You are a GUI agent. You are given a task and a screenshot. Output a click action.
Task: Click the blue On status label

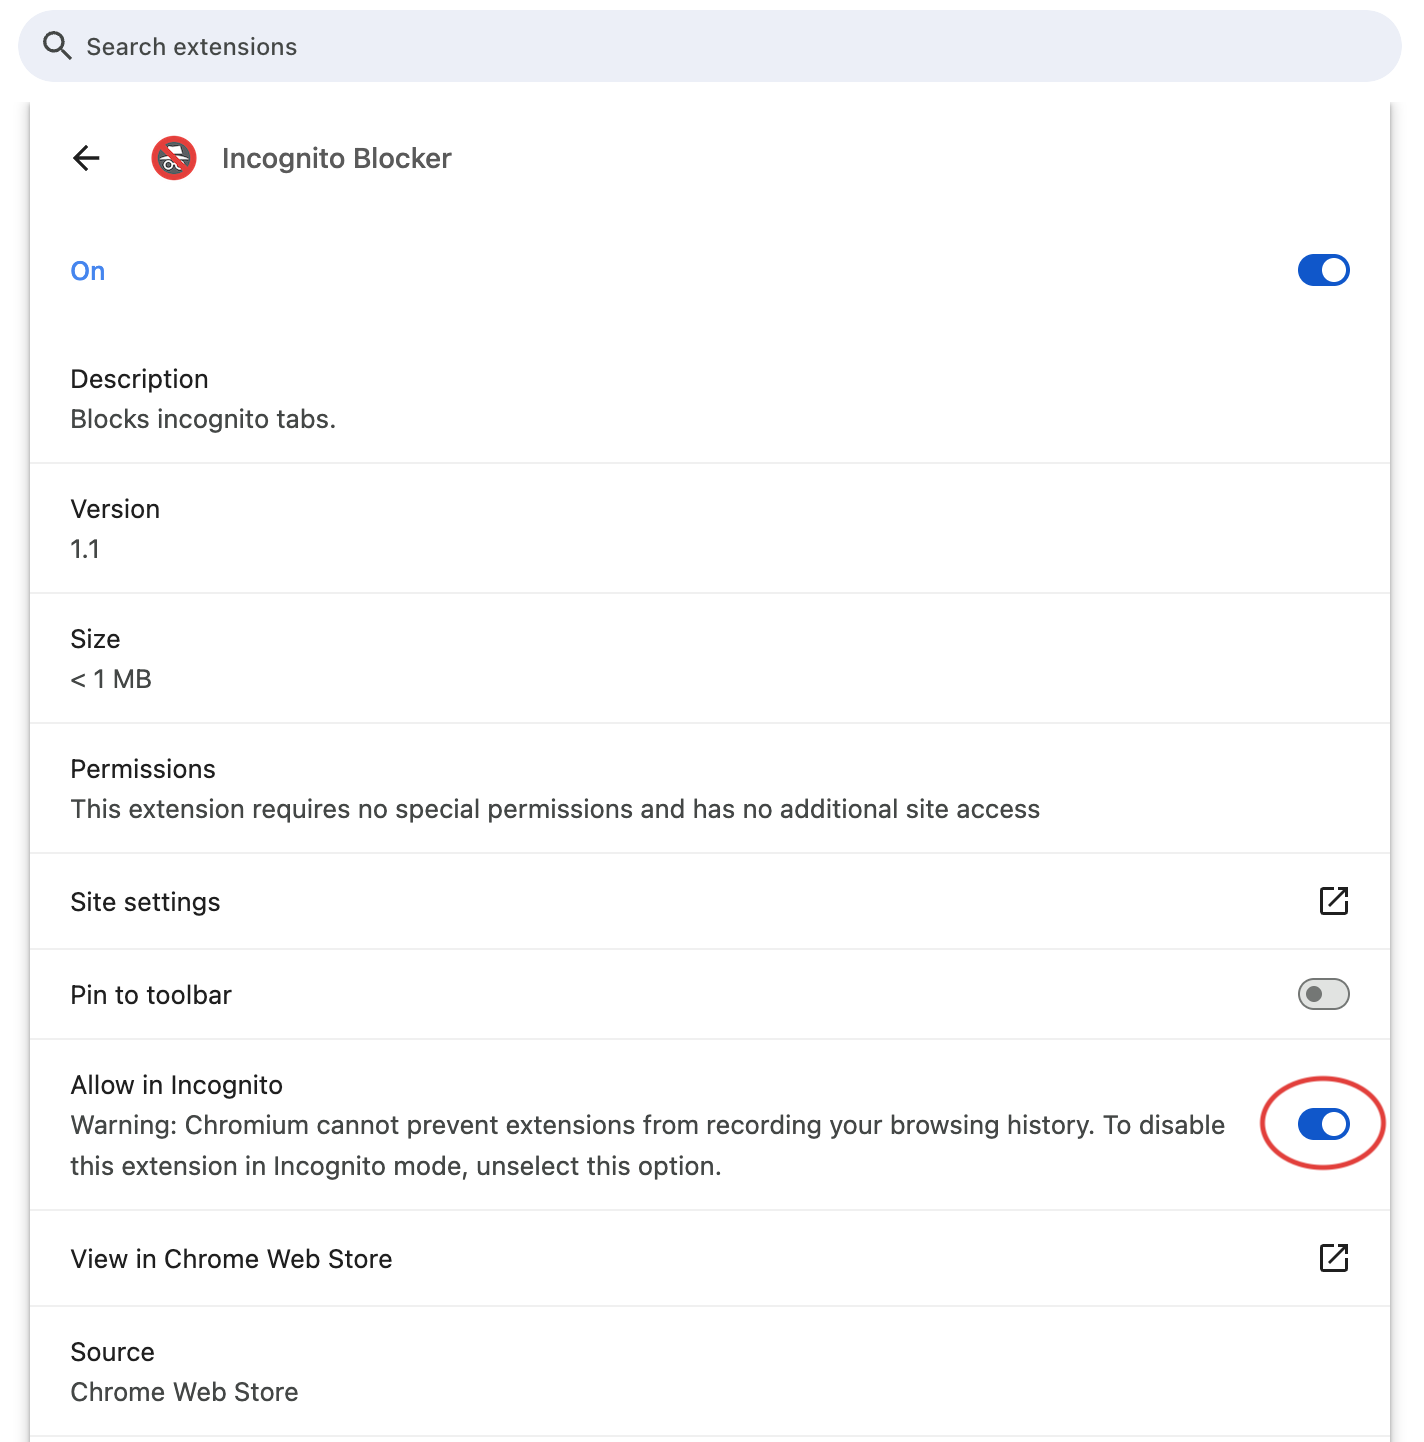[88, 271]
